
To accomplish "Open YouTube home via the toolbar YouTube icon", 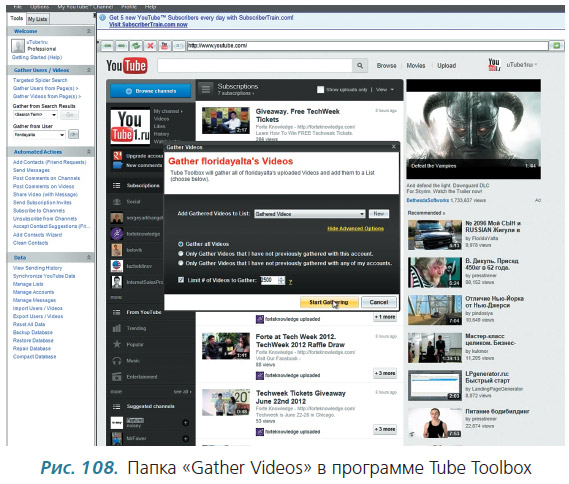I will pos(164,46).
